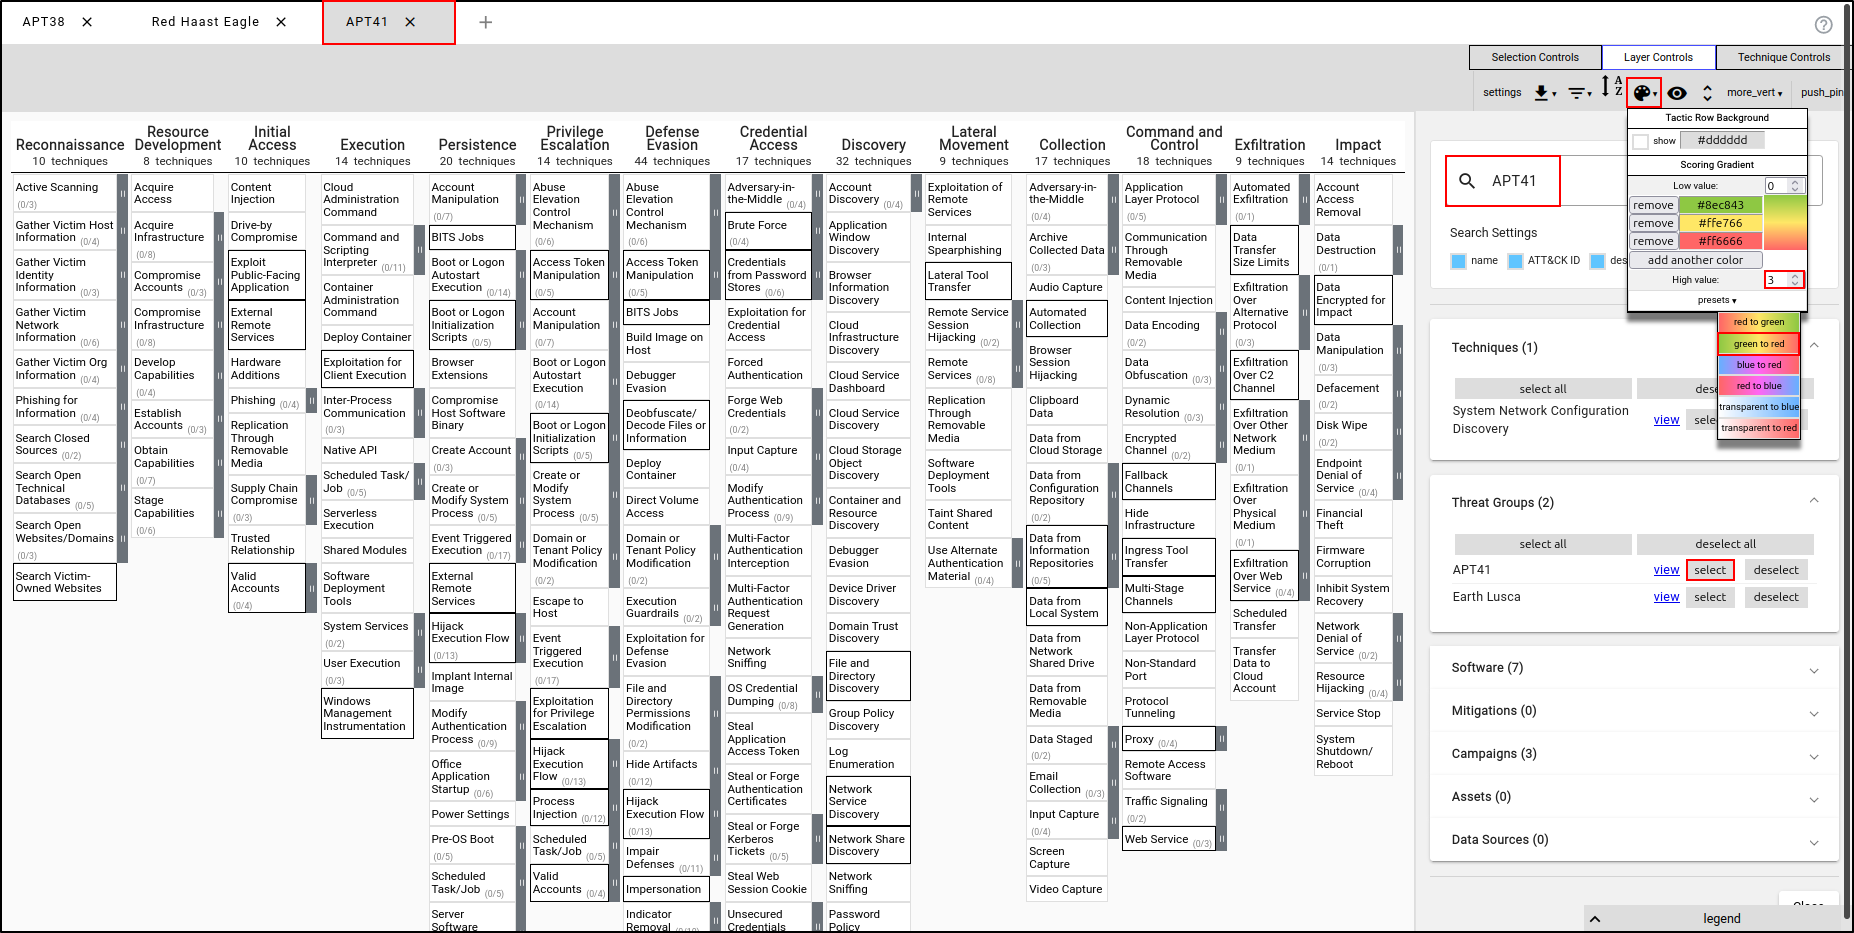Click the Low value number field
Viewport: 1854px width, 933px height.
pyautogui.click(x=1783, y=186)
